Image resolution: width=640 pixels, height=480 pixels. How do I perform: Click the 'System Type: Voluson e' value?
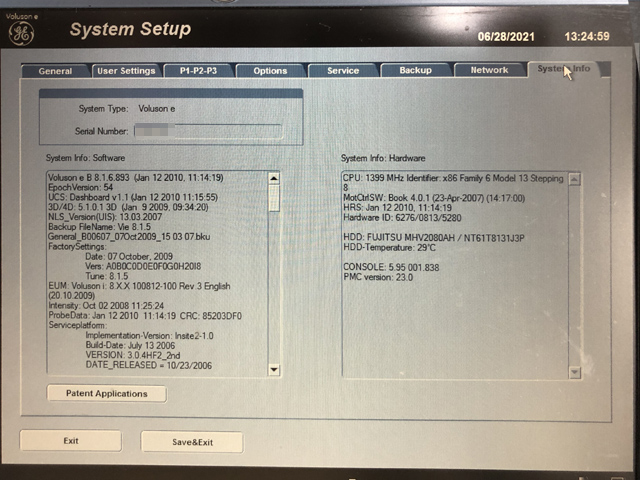coord(157,109)
